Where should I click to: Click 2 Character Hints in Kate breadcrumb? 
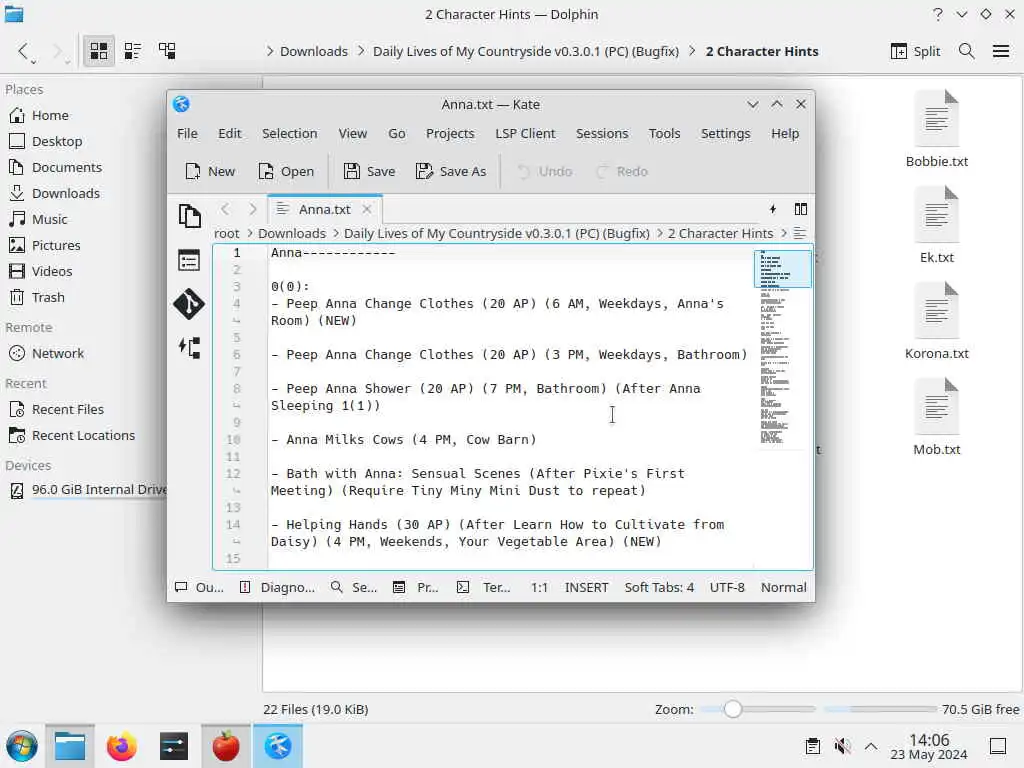pos(720,233)
